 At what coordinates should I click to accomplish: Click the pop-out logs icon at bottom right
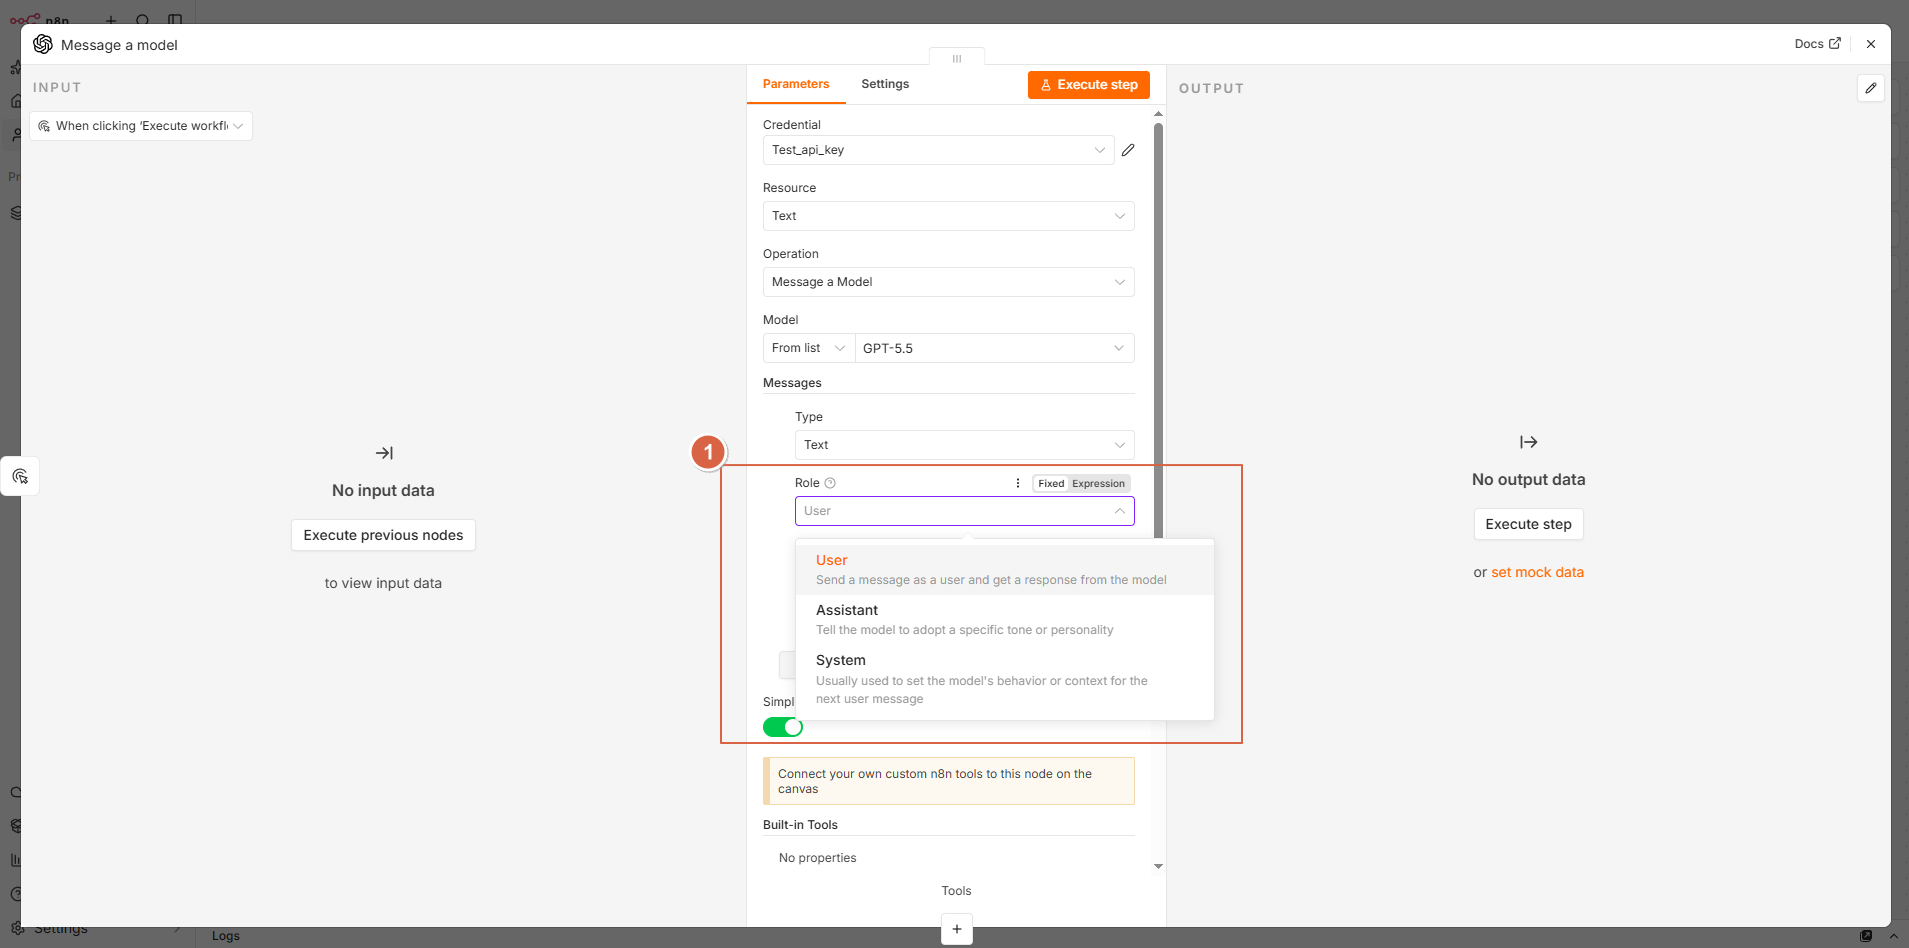[x=1865, y=936]
